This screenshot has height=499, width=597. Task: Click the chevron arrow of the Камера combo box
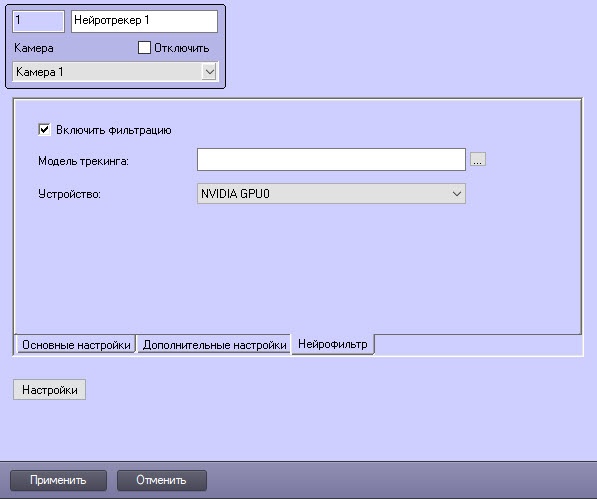(x=209, y=72)
